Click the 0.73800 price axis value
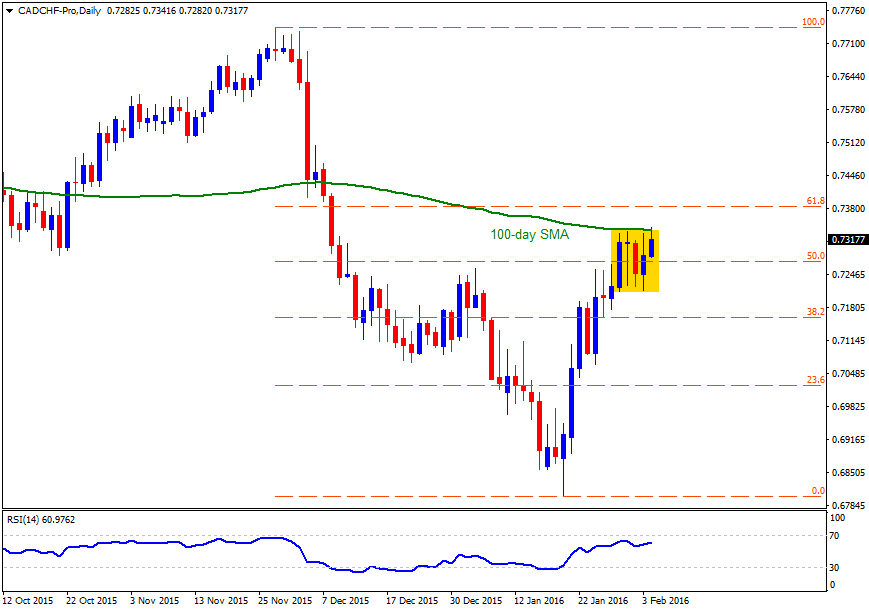 (x=848, y=208)
